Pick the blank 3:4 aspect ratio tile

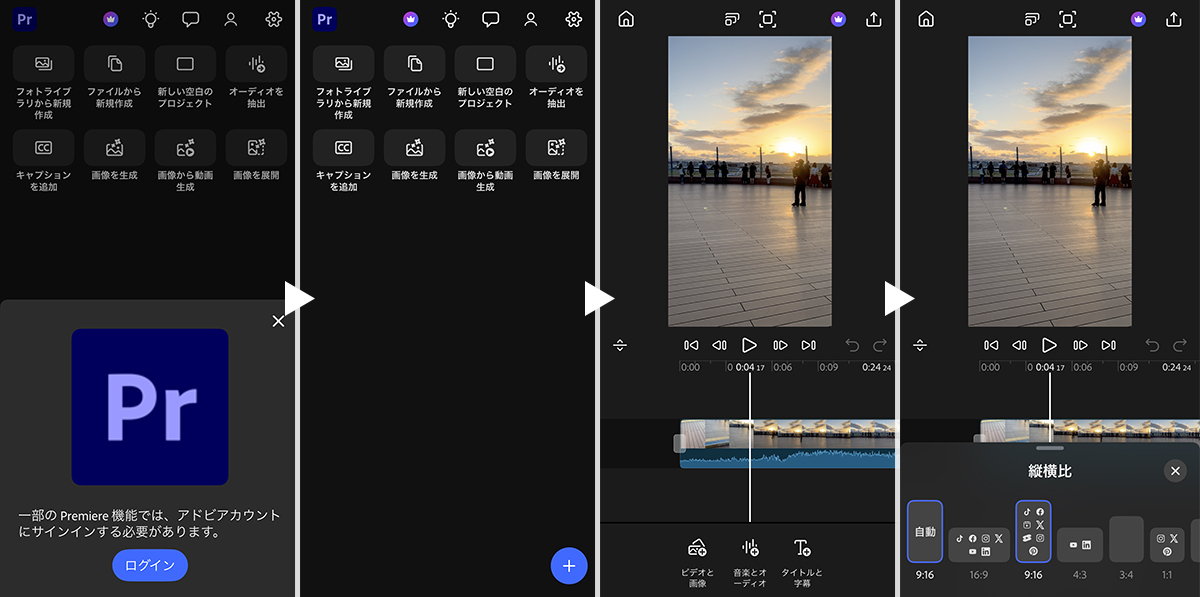click(1126, 539)
